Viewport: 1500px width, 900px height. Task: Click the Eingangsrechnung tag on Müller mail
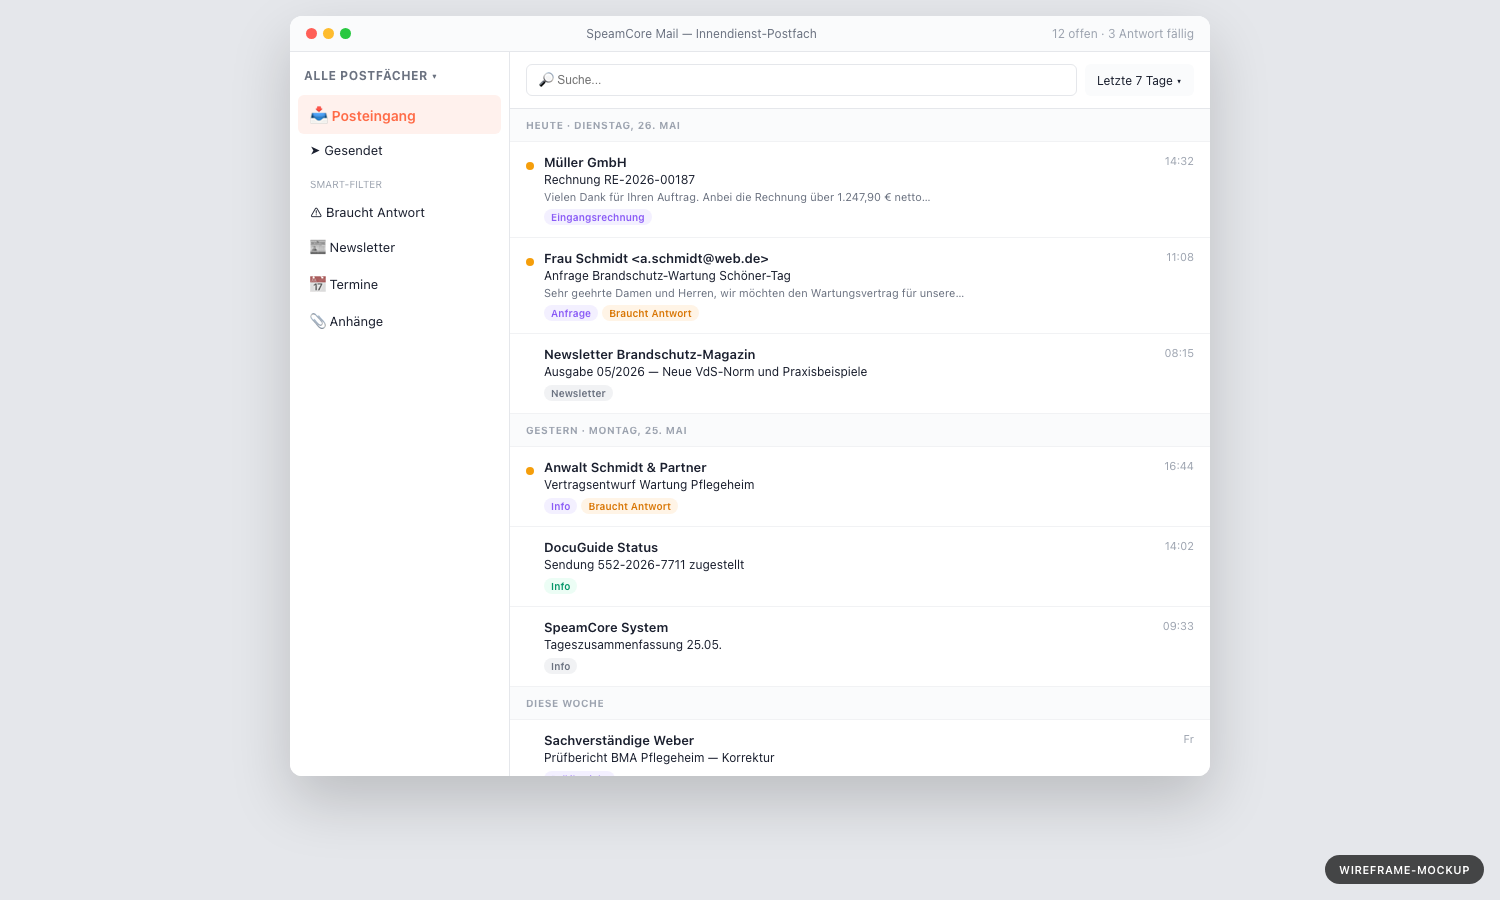[598, 217]
